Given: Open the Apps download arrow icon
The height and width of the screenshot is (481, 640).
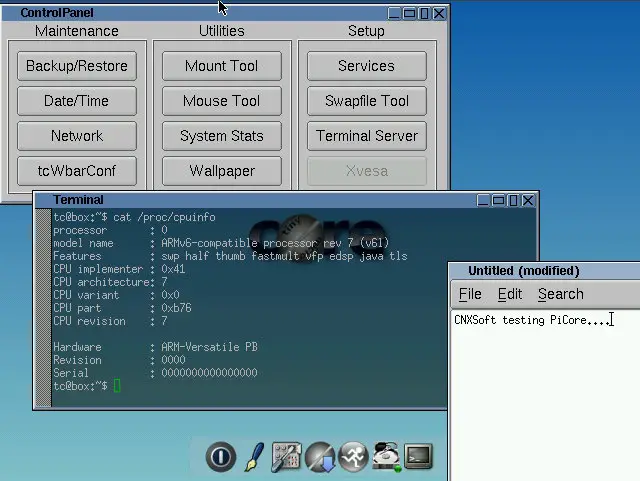Looking at the screenshot, I should [x=320, y=457].
